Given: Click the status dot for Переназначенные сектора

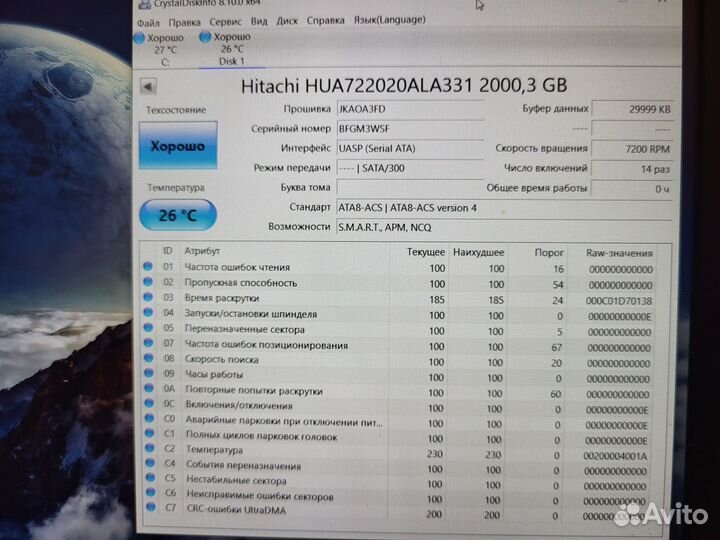Looking at the screenshot, I should click(148, 328).
